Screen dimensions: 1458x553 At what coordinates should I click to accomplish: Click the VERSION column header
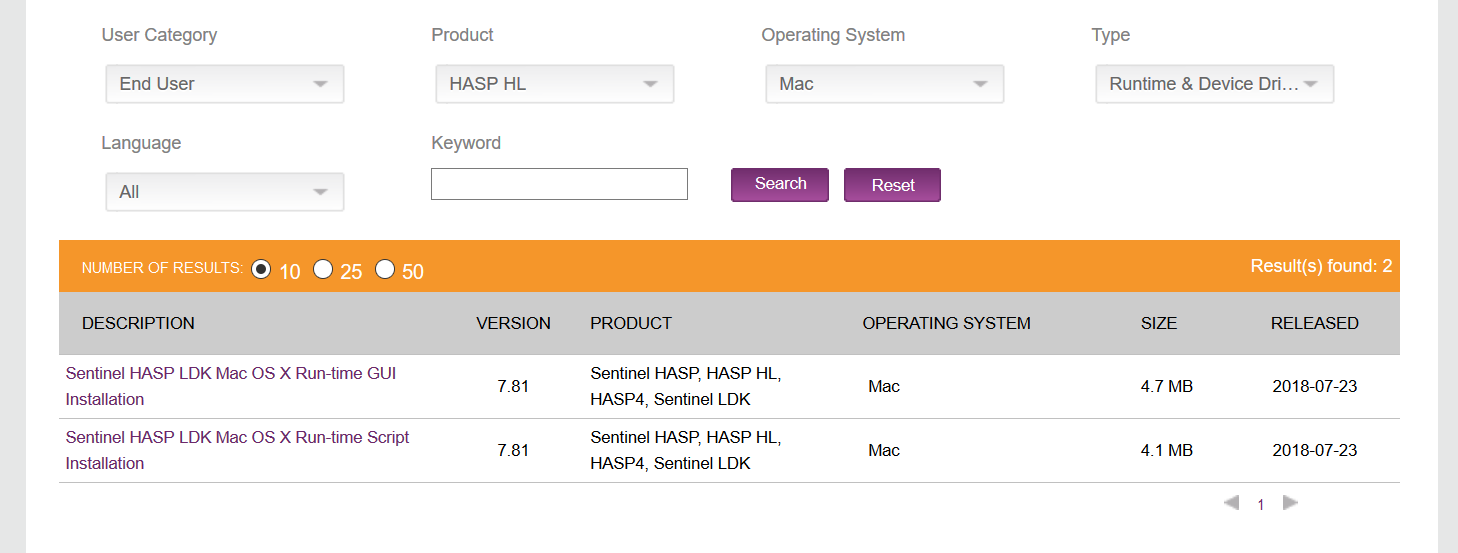[x=513, y=323]
